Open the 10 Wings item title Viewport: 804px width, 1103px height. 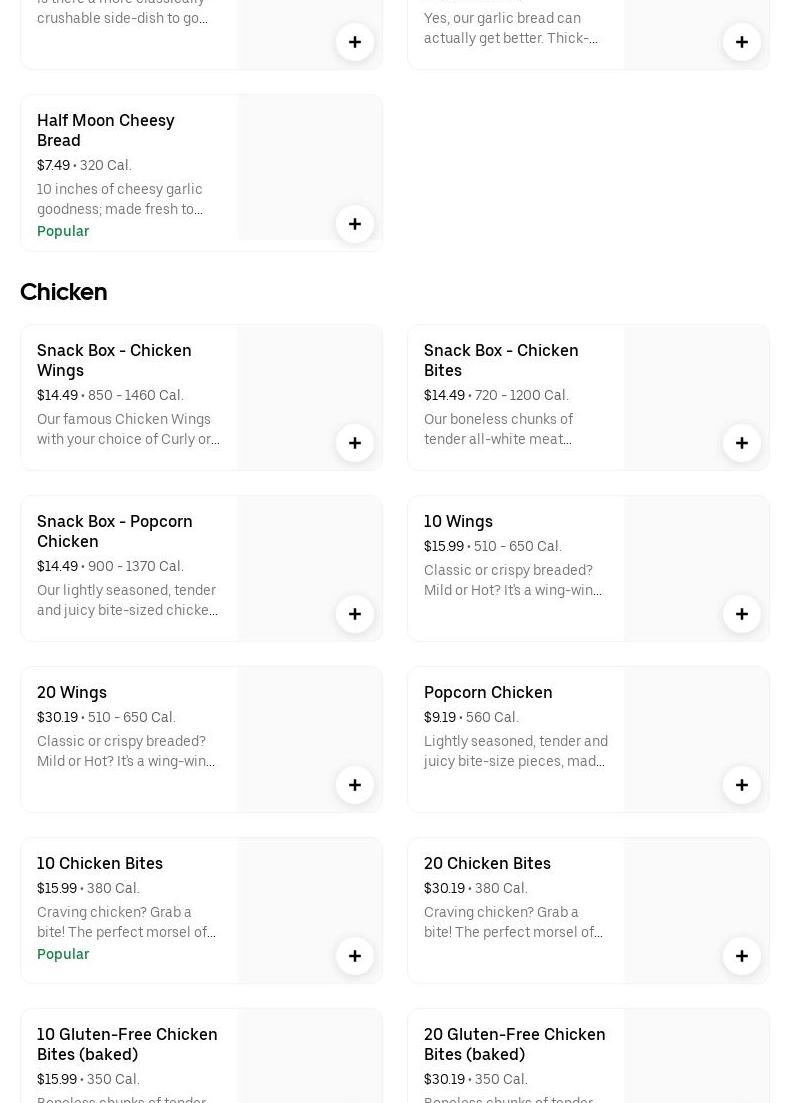[458, 521]
